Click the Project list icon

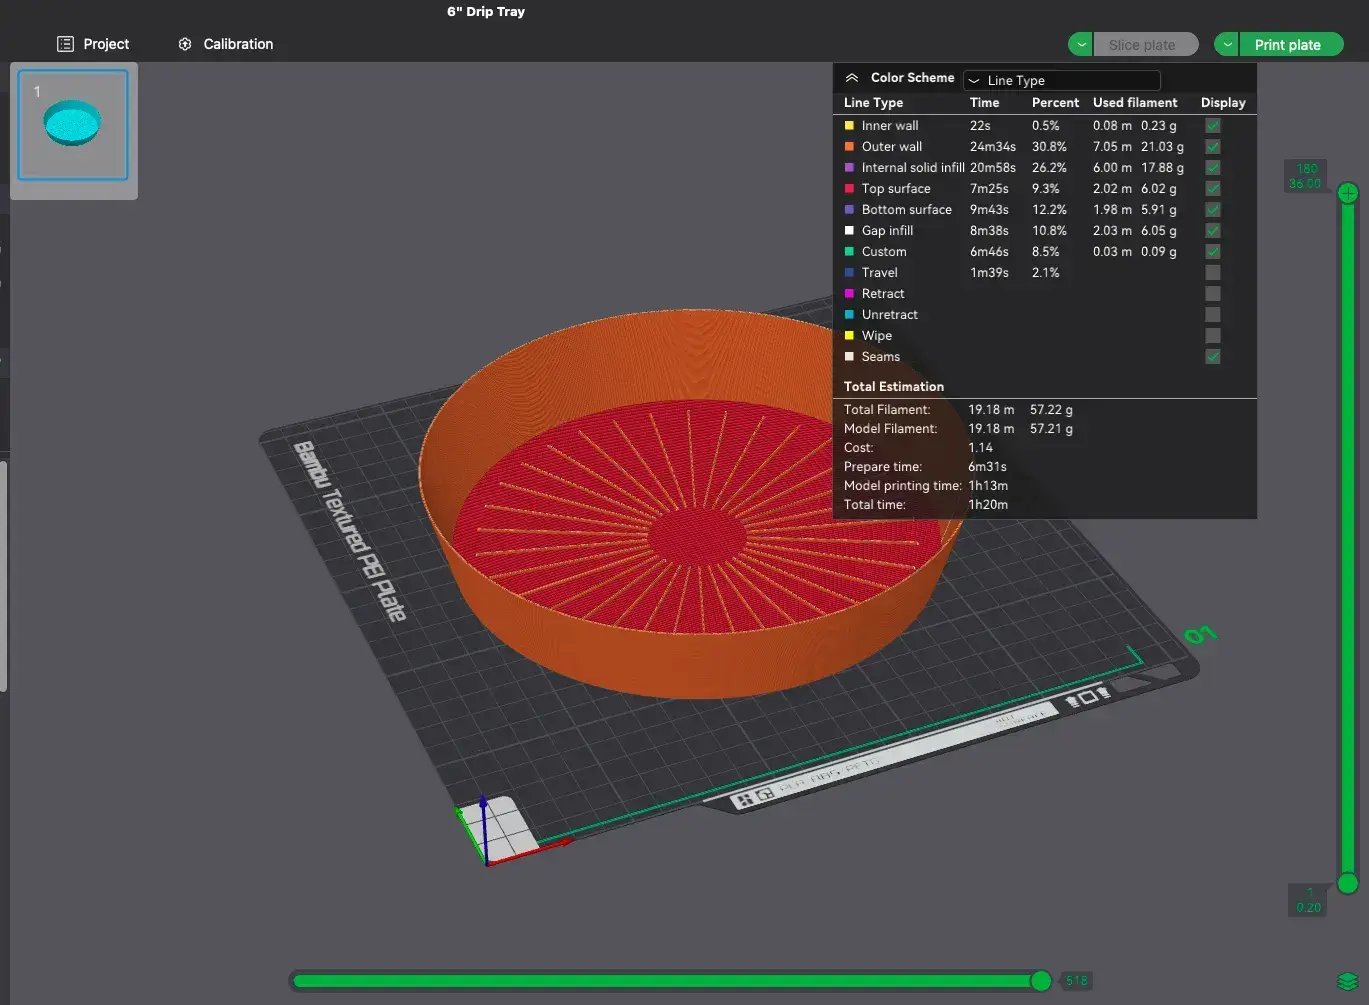tap(65, 44)
